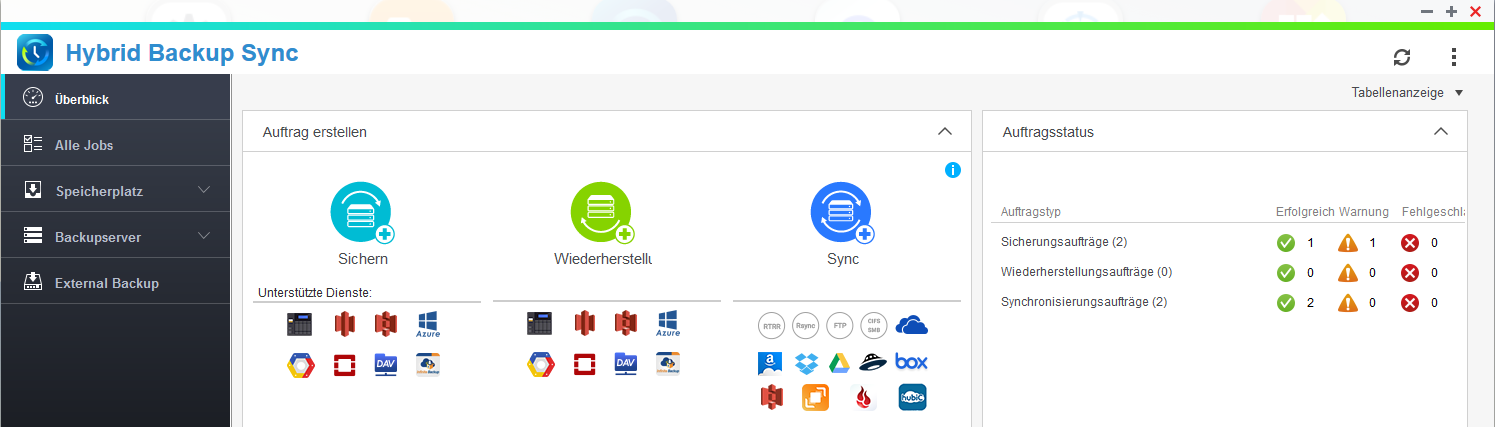Image resolution: width=1495 pixels, height=427 pixels.
Task: Collapse the Auftragsstatus panel
Action: tap(1440, 132)
